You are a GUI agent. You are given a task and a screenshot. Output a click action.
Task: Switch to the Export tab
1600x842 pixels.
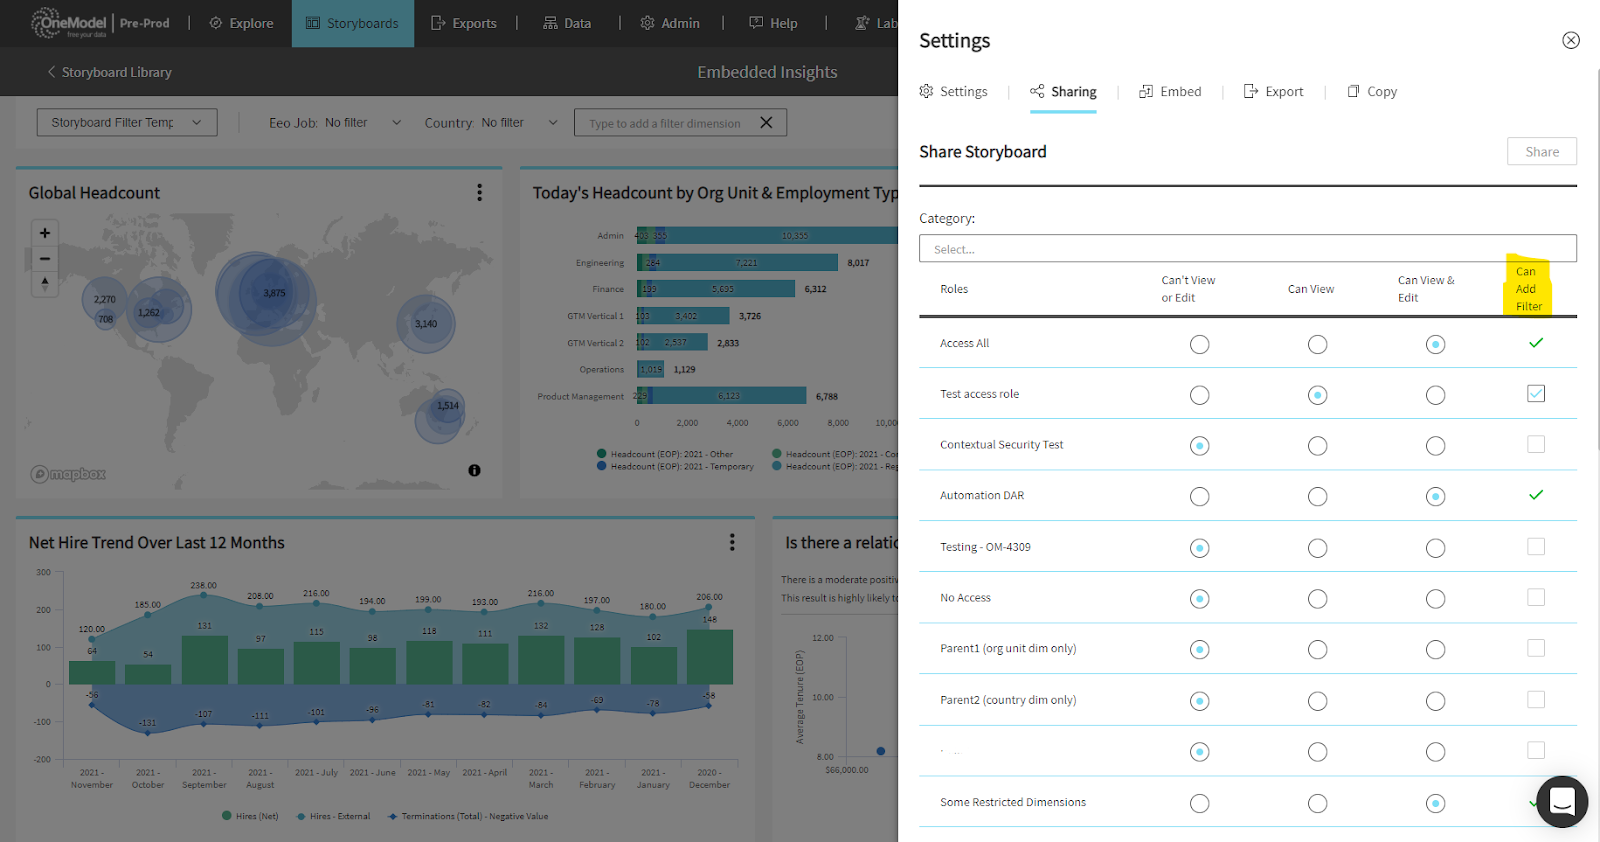(1273, 92)
